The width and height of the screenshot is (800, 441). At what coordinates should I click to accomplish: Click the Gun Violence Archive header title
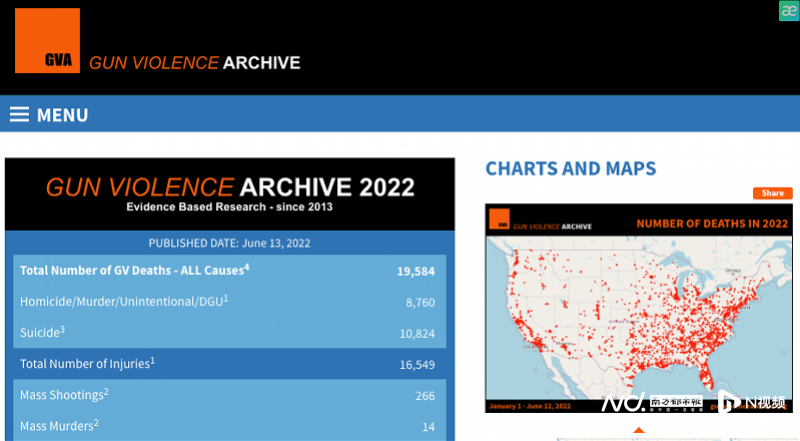click(x=194, y=63)
